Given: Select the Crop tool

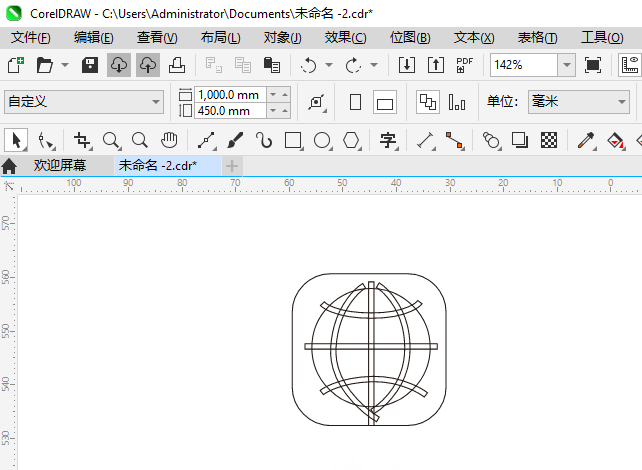Looking at the screenshot, I should click(82, 140).
